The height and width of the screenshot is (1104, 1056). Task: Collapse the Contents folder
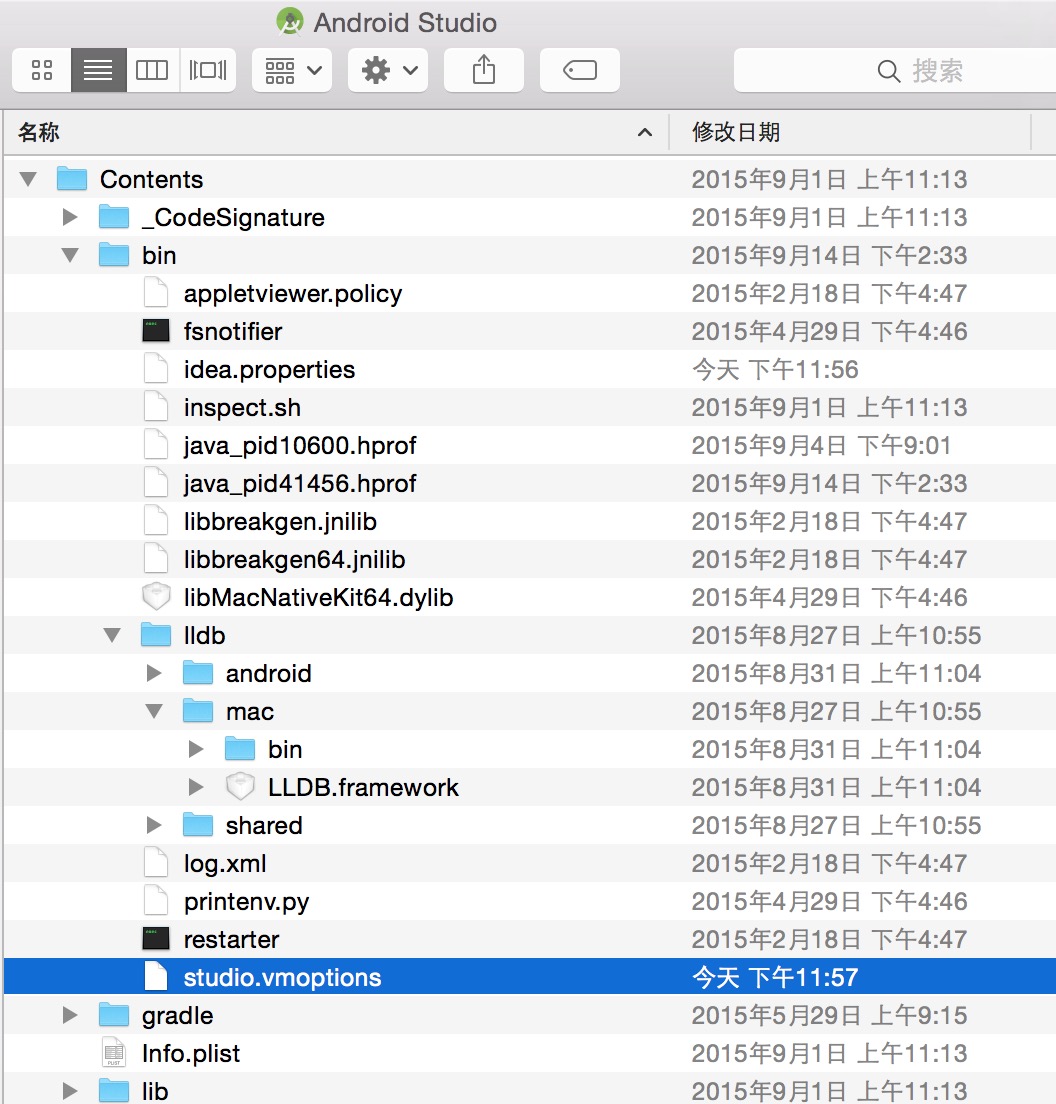click(28, 179)
